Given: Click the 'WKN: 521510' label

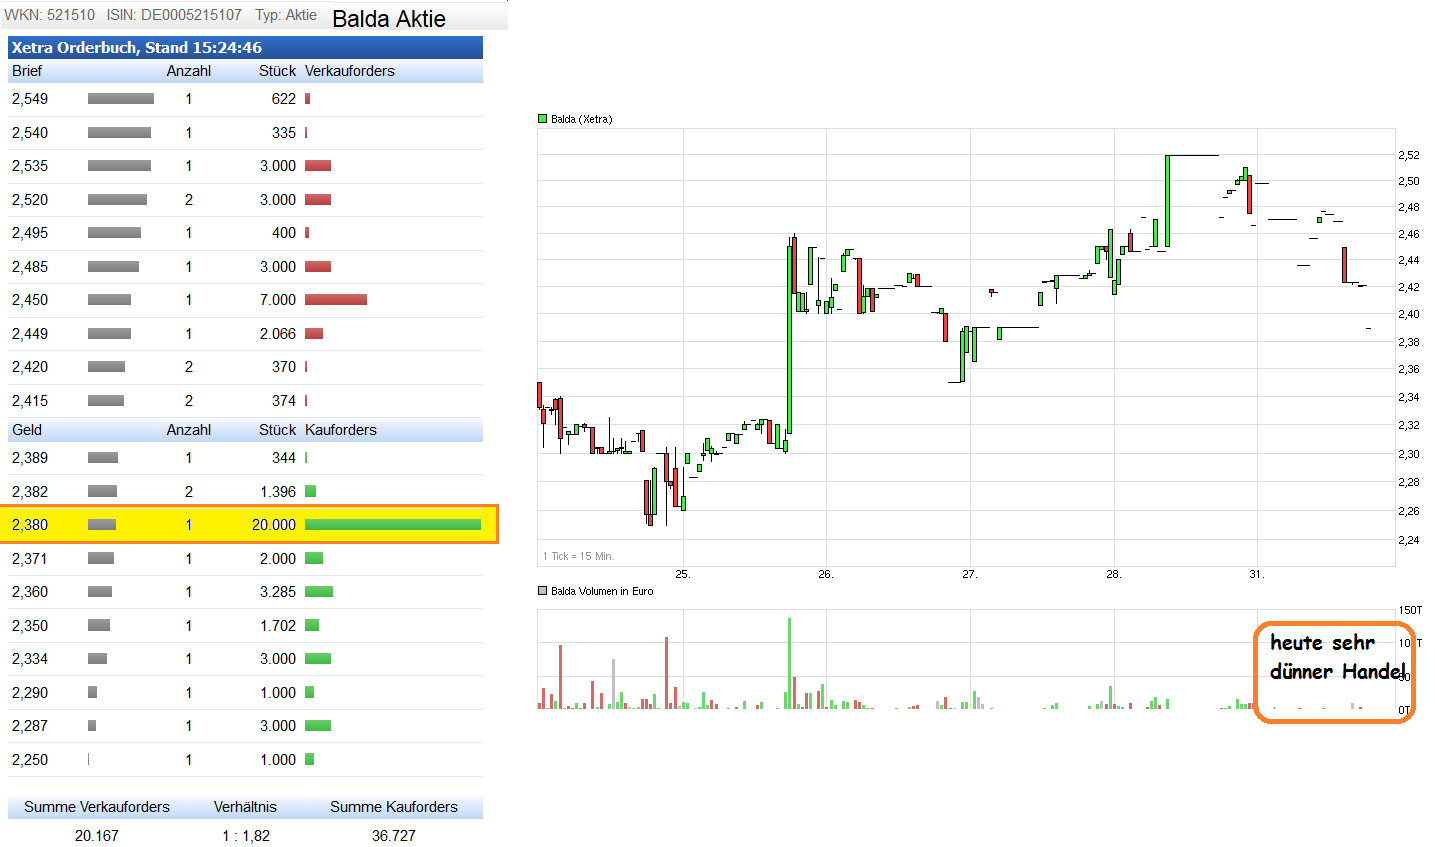Looking at the screenshot, I should coord(50,15).
